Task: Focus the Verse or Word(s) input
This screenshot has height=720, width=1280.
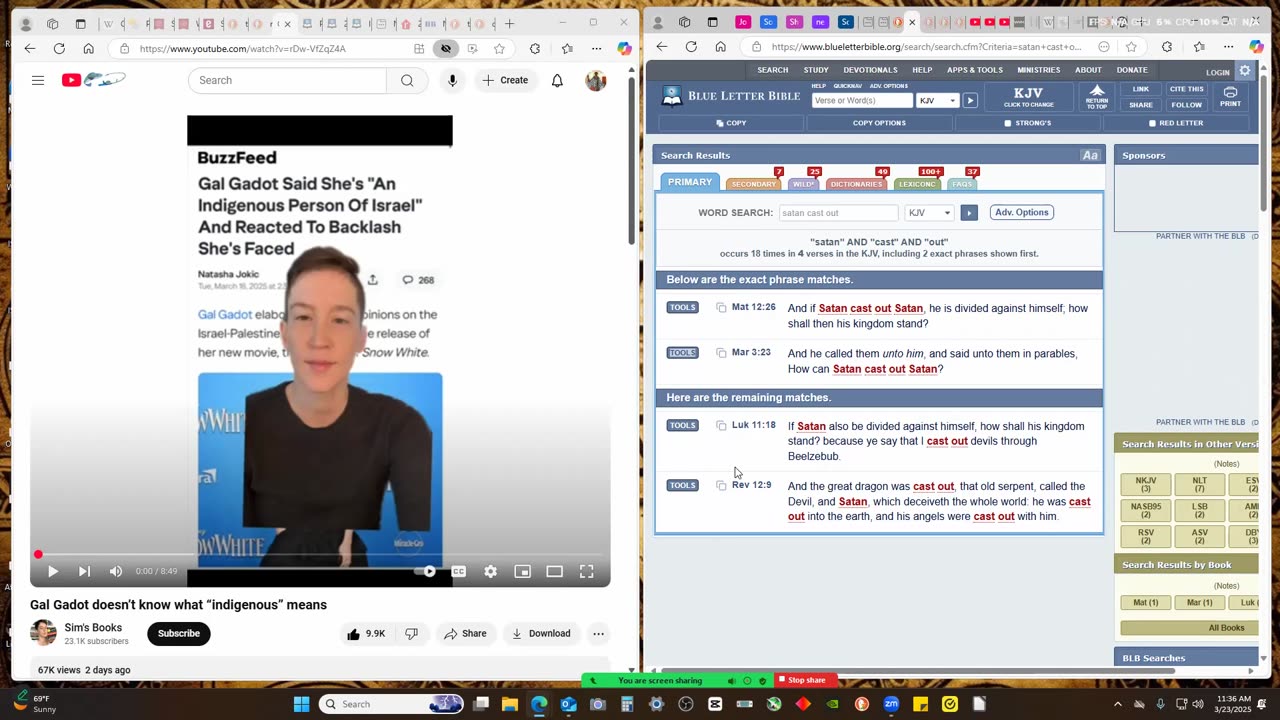Action: click(x=862, y=100)
